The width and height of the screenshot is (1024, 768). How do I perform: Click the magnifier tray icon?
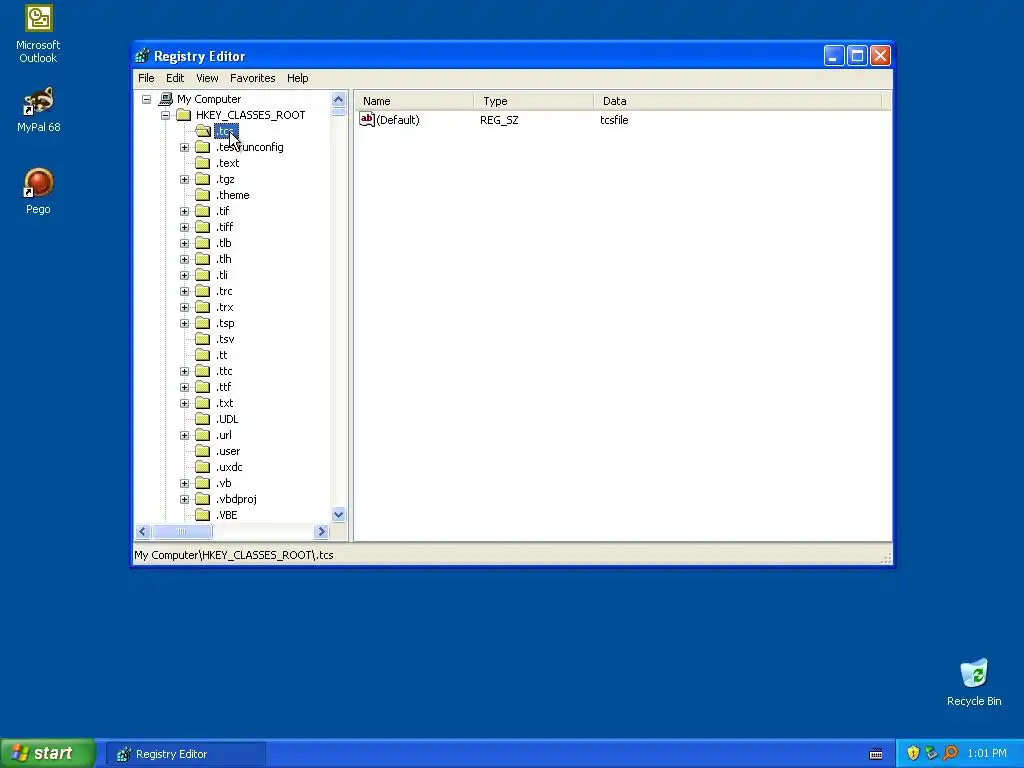(950, 753)
